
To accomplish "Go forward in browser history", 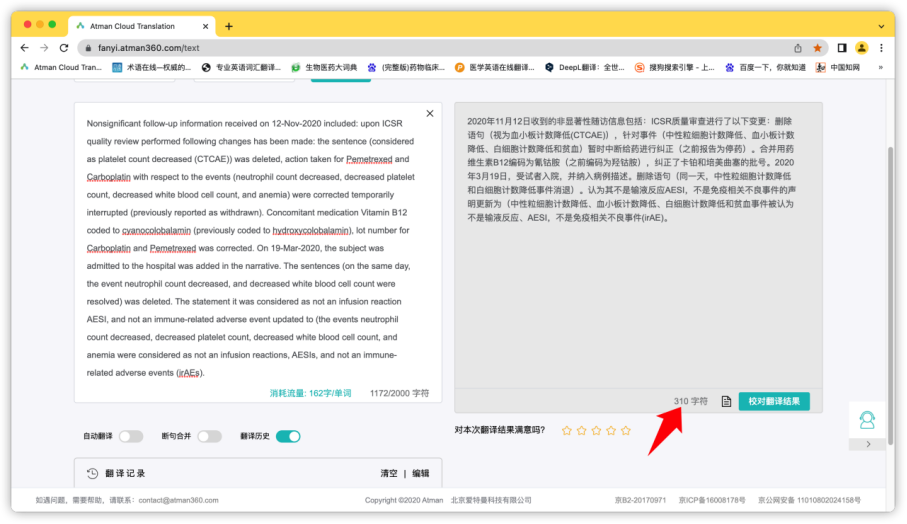I will (x=44, y=48).
